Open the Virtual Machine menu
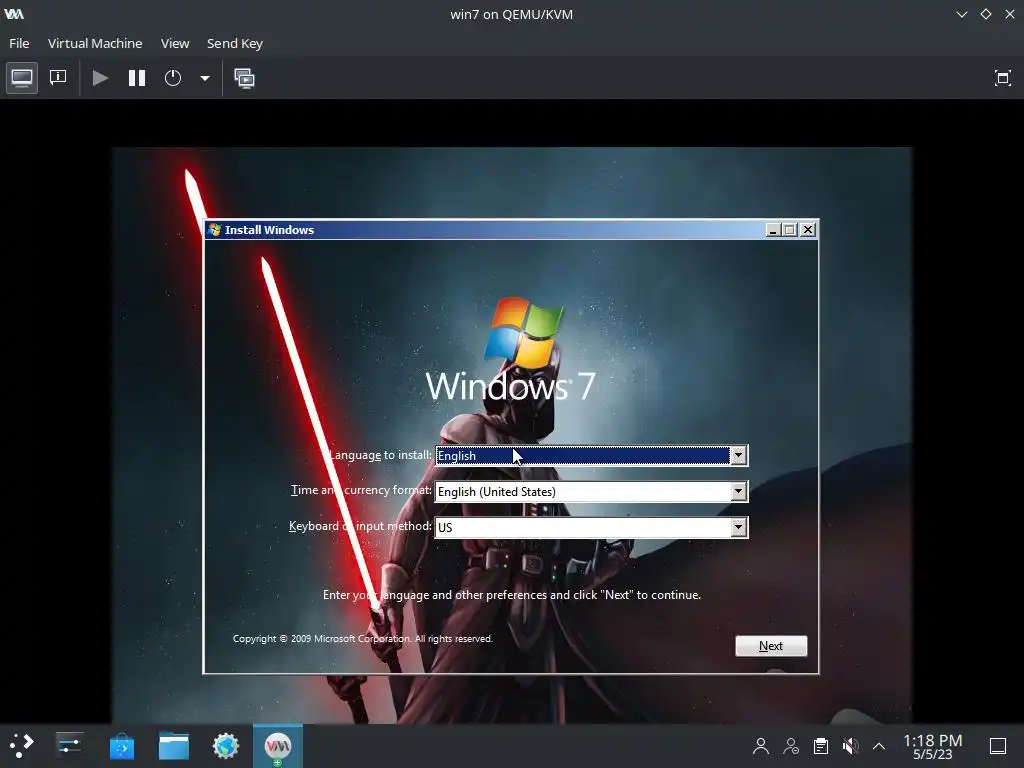The image size is (1024, 768). tap(95, 43)
